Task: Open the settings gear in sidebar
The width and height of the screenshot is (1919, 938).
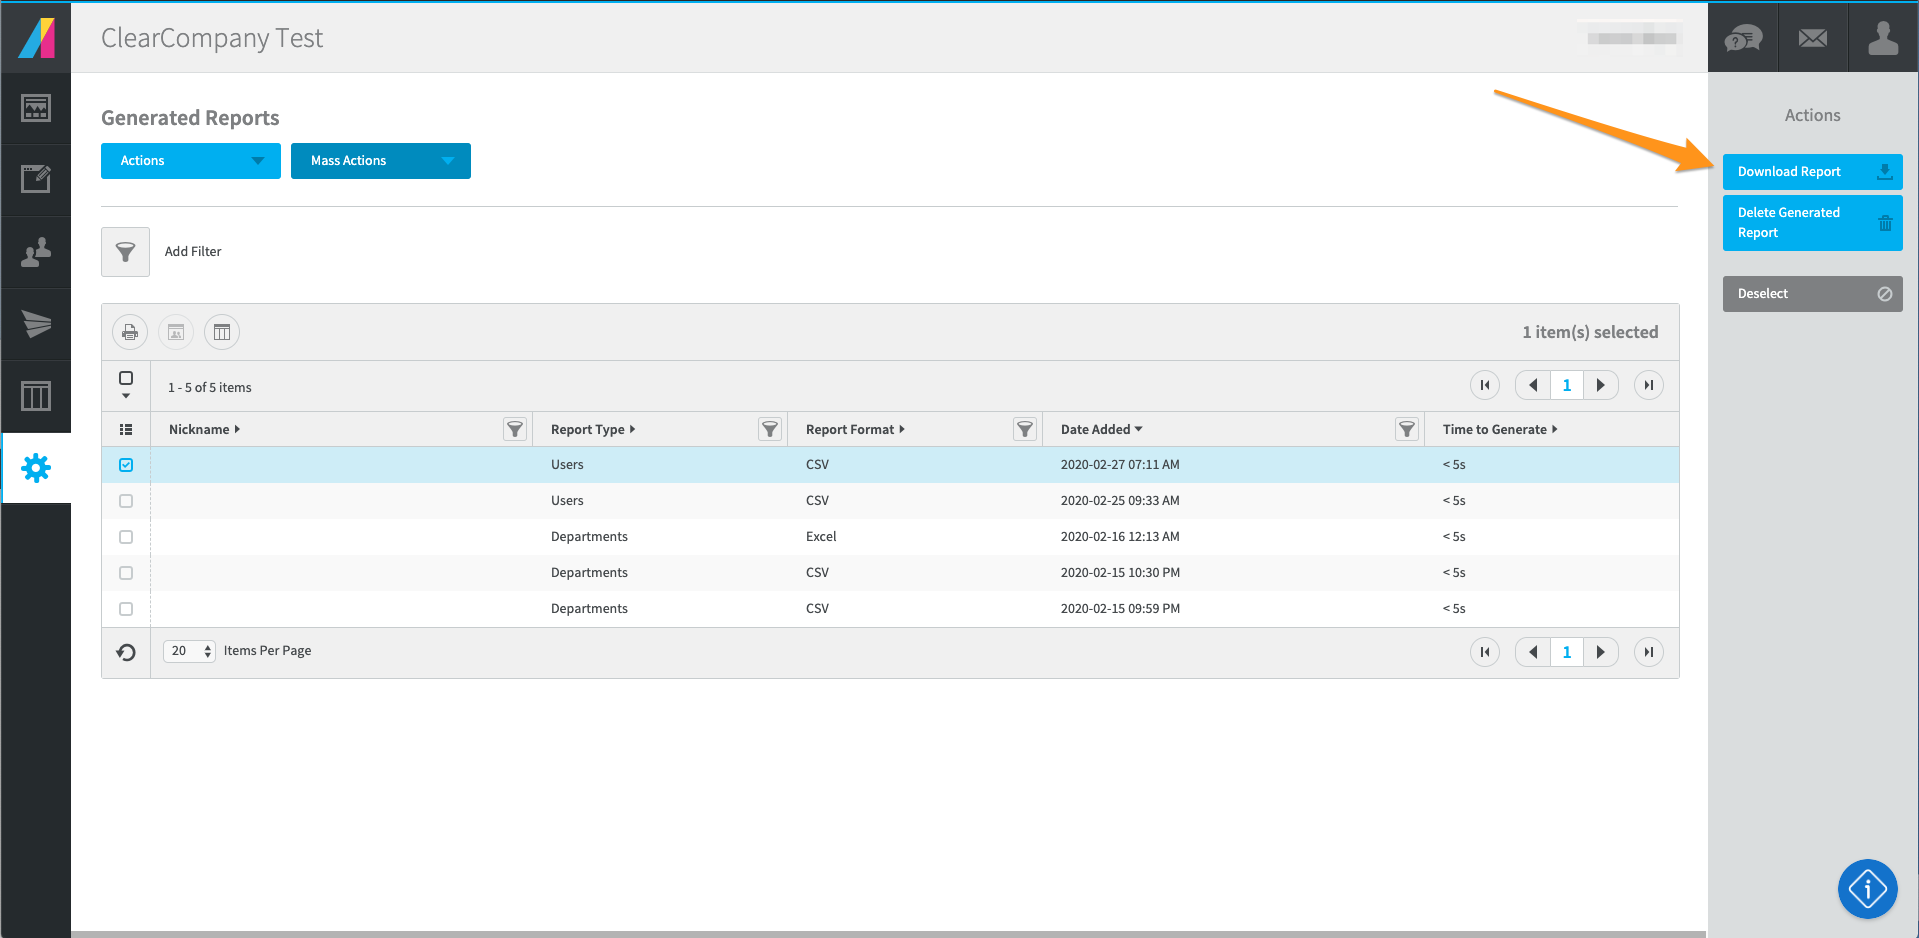Action: point(36,468)
